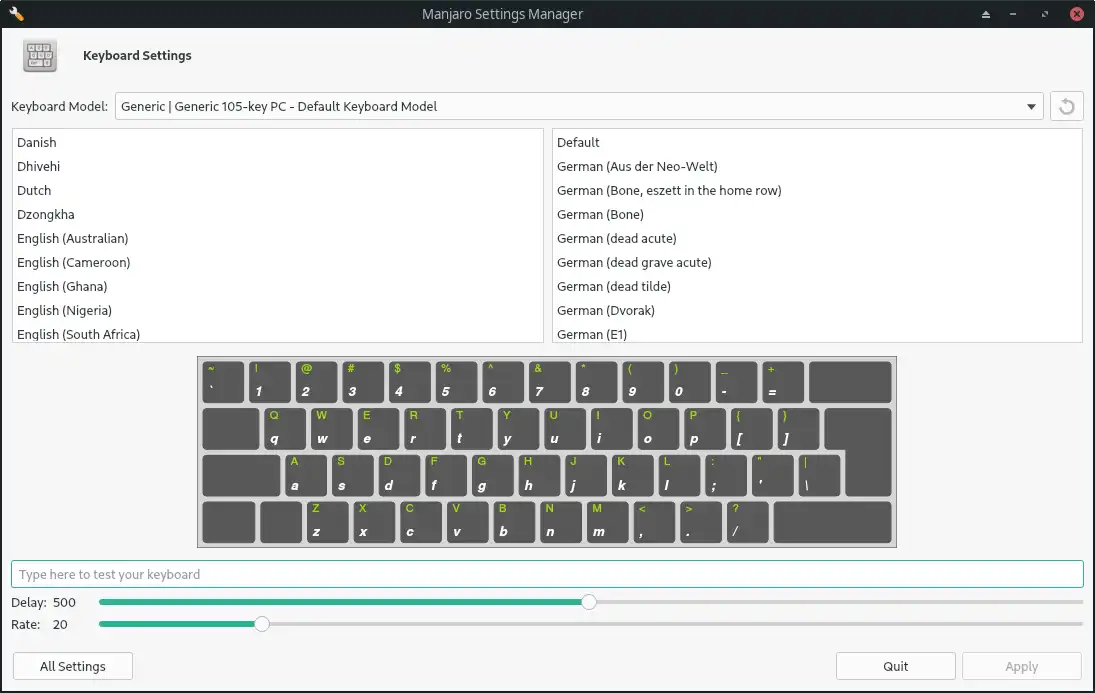The height and width of the screenshot is (693, 1095).
Task: Close the Manjaro Settings Manager window
Action: [1077, 14]
